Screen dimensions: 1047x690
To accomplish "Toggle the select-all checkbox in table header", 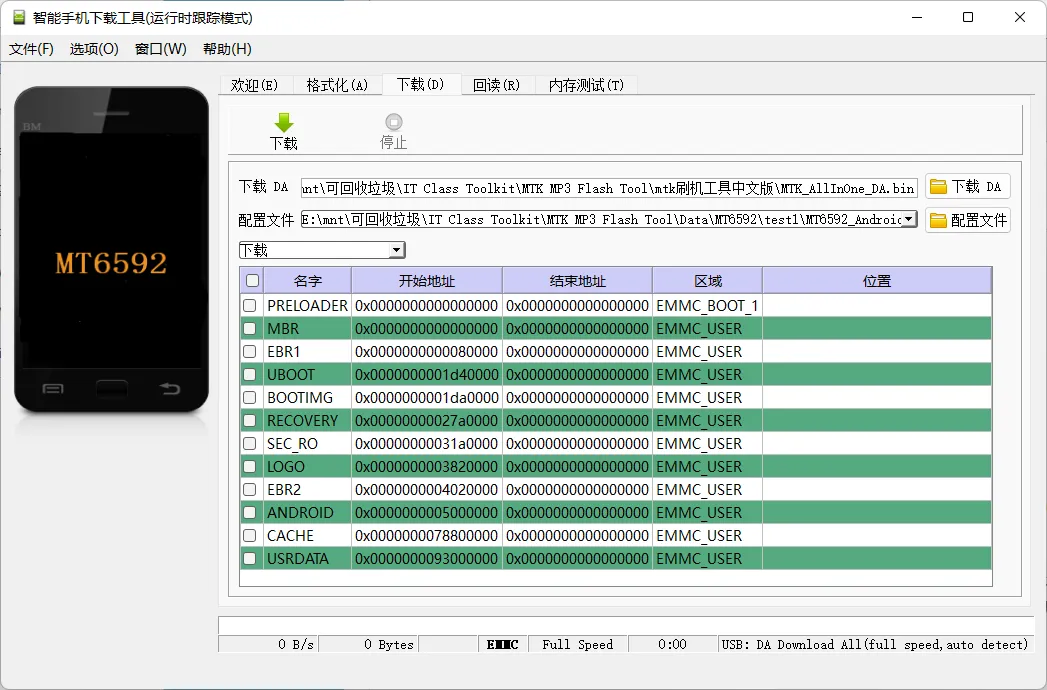I will (x=252, y=281).
